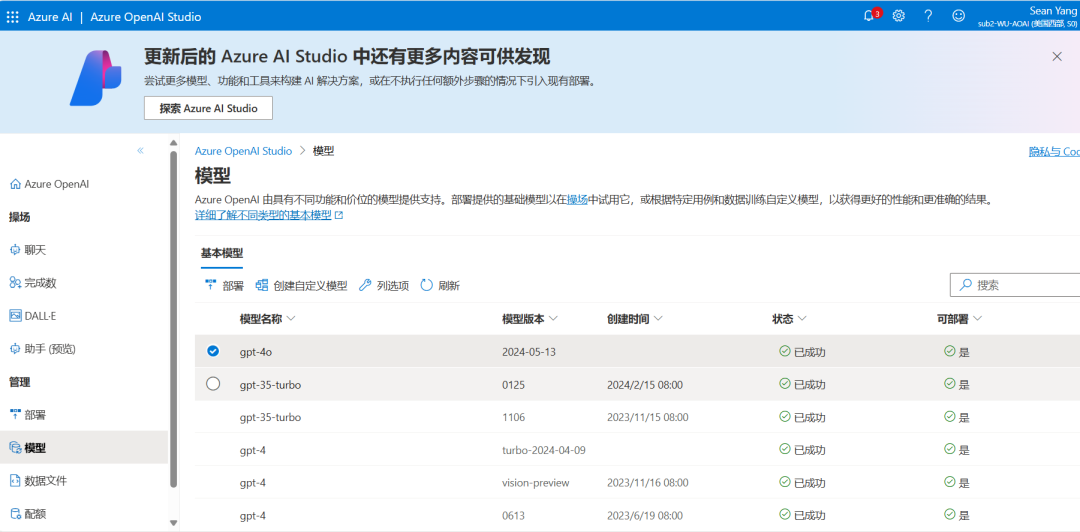
Task: Click gpt-35-turbo in the 0125 row
Action: click(x=270, y=385)
